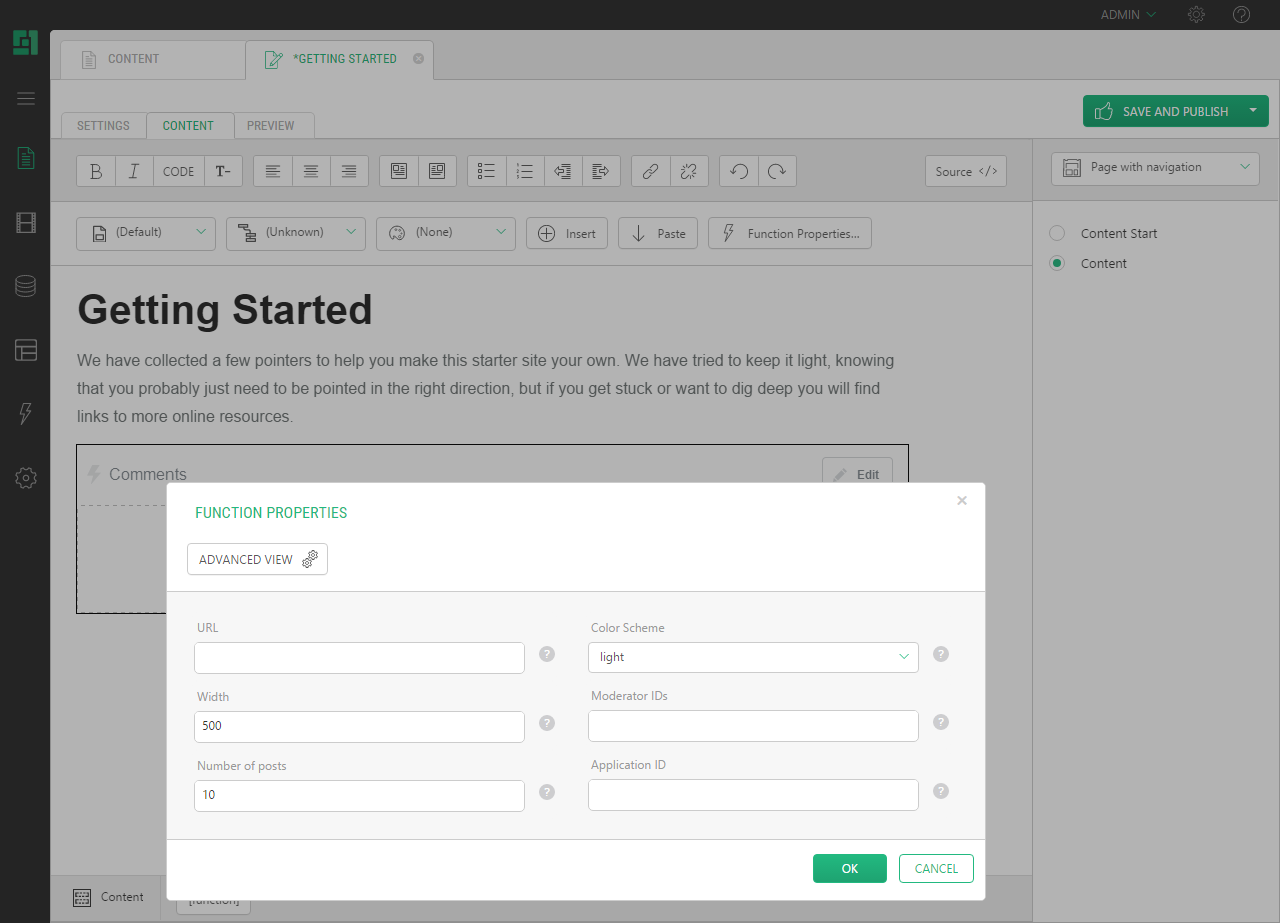Viewport: 1280px width, 923px height.
Task: Open the ADMIN user menu
Action: coord(1128,15)
